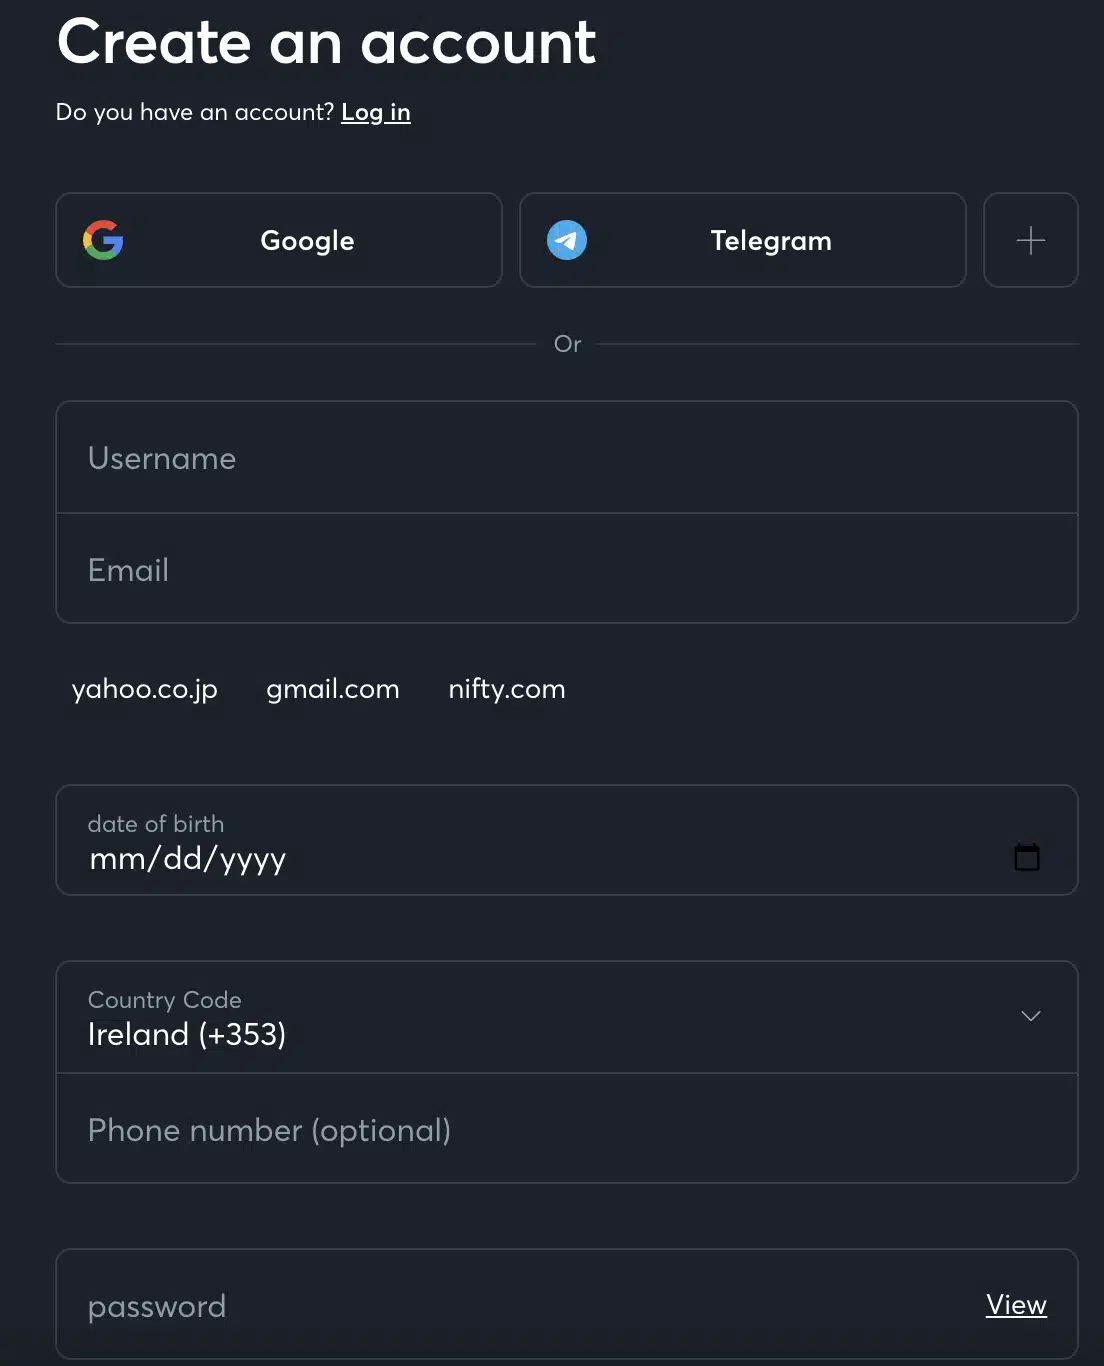Expand the Country Code chevron
Image resolution: width=1104 pixels, height=1366 pixels.
click(x=1031, y=1016)
